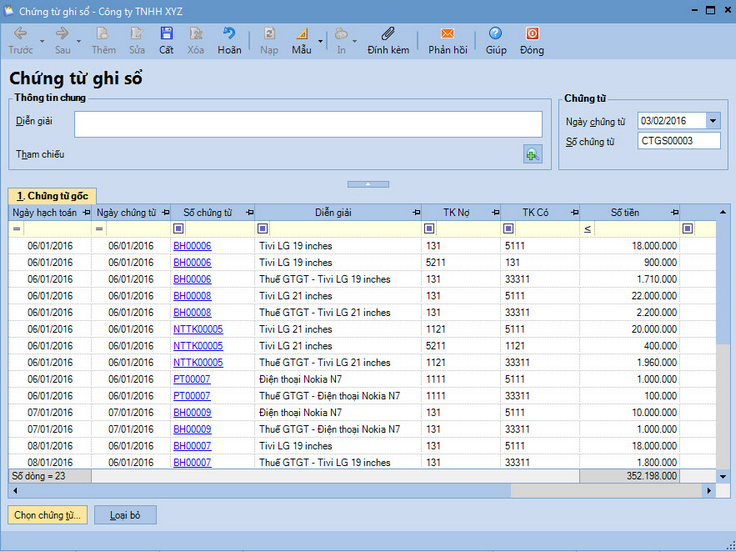Click the In print icon

click(341, 33)
